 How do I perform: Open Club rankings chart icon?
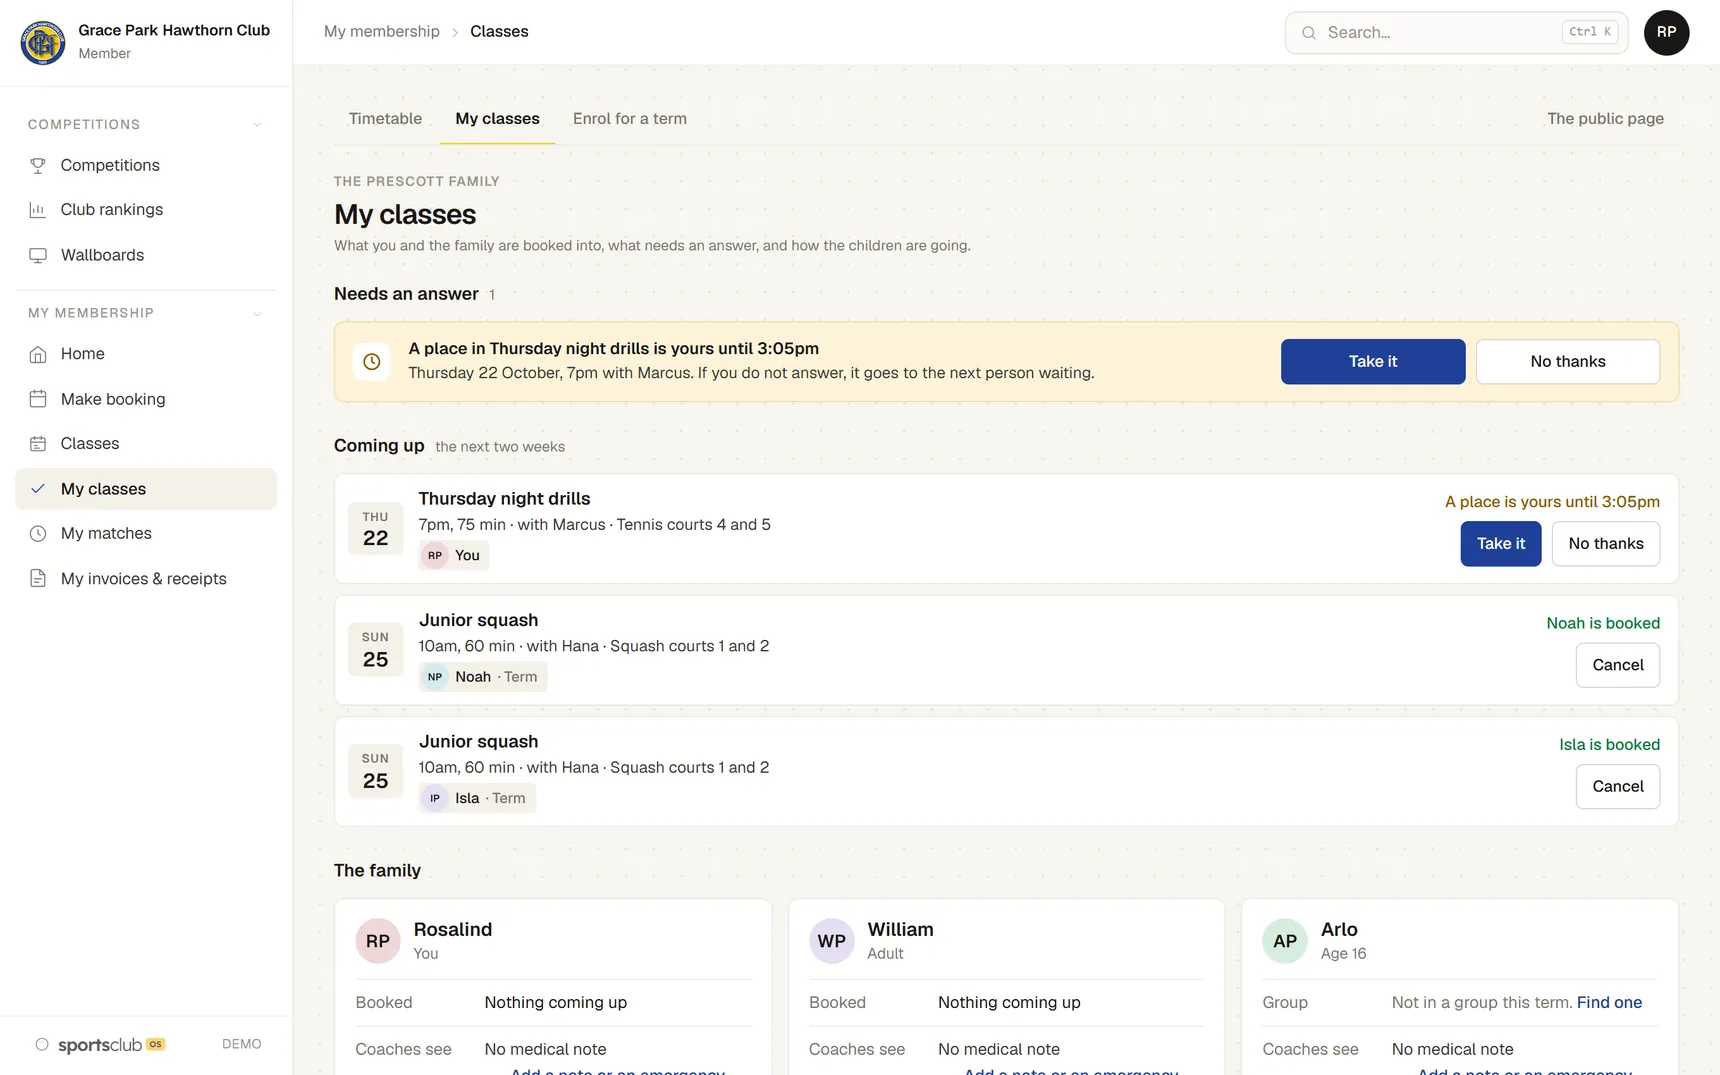pos(38,210)
